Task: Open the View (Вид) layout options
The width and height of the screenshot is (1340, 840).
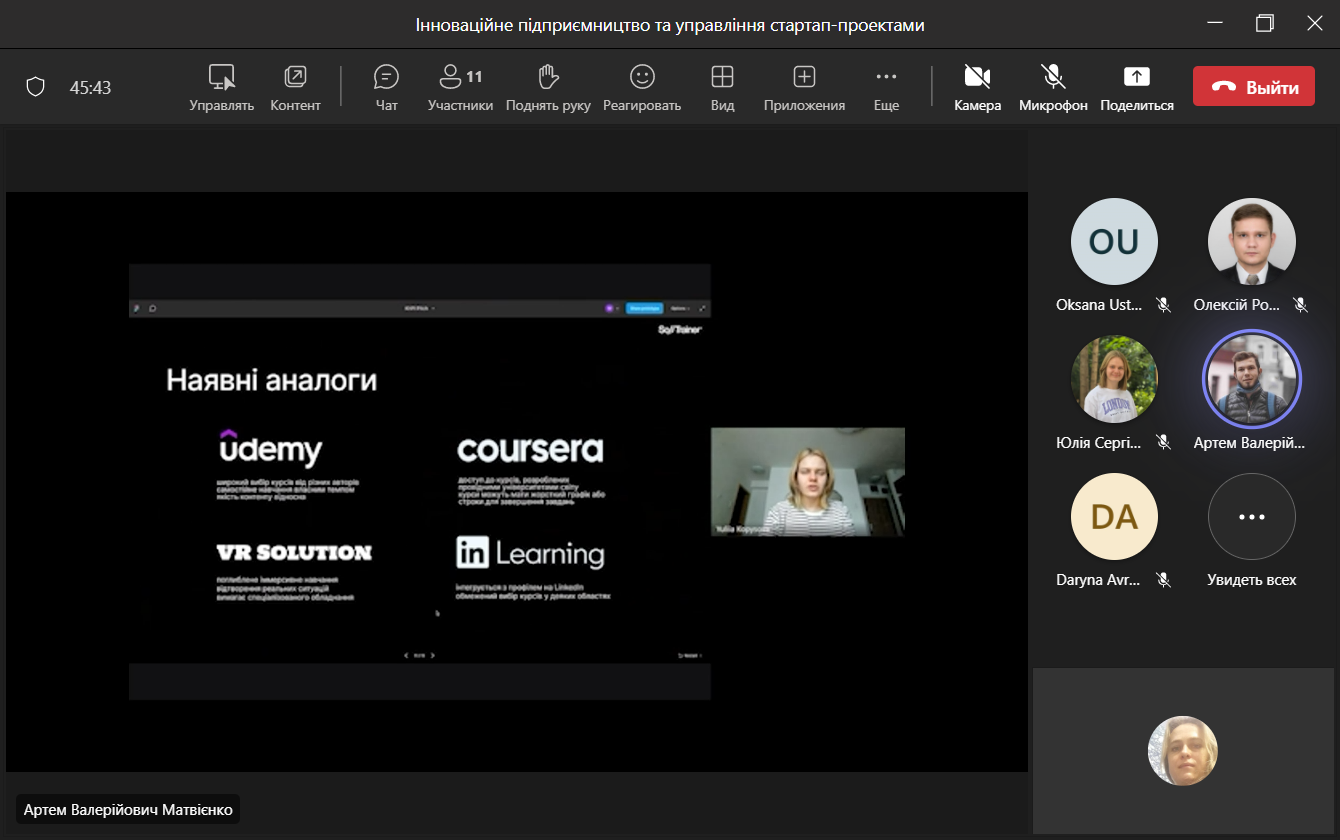Action: click(x=722, y=87)
